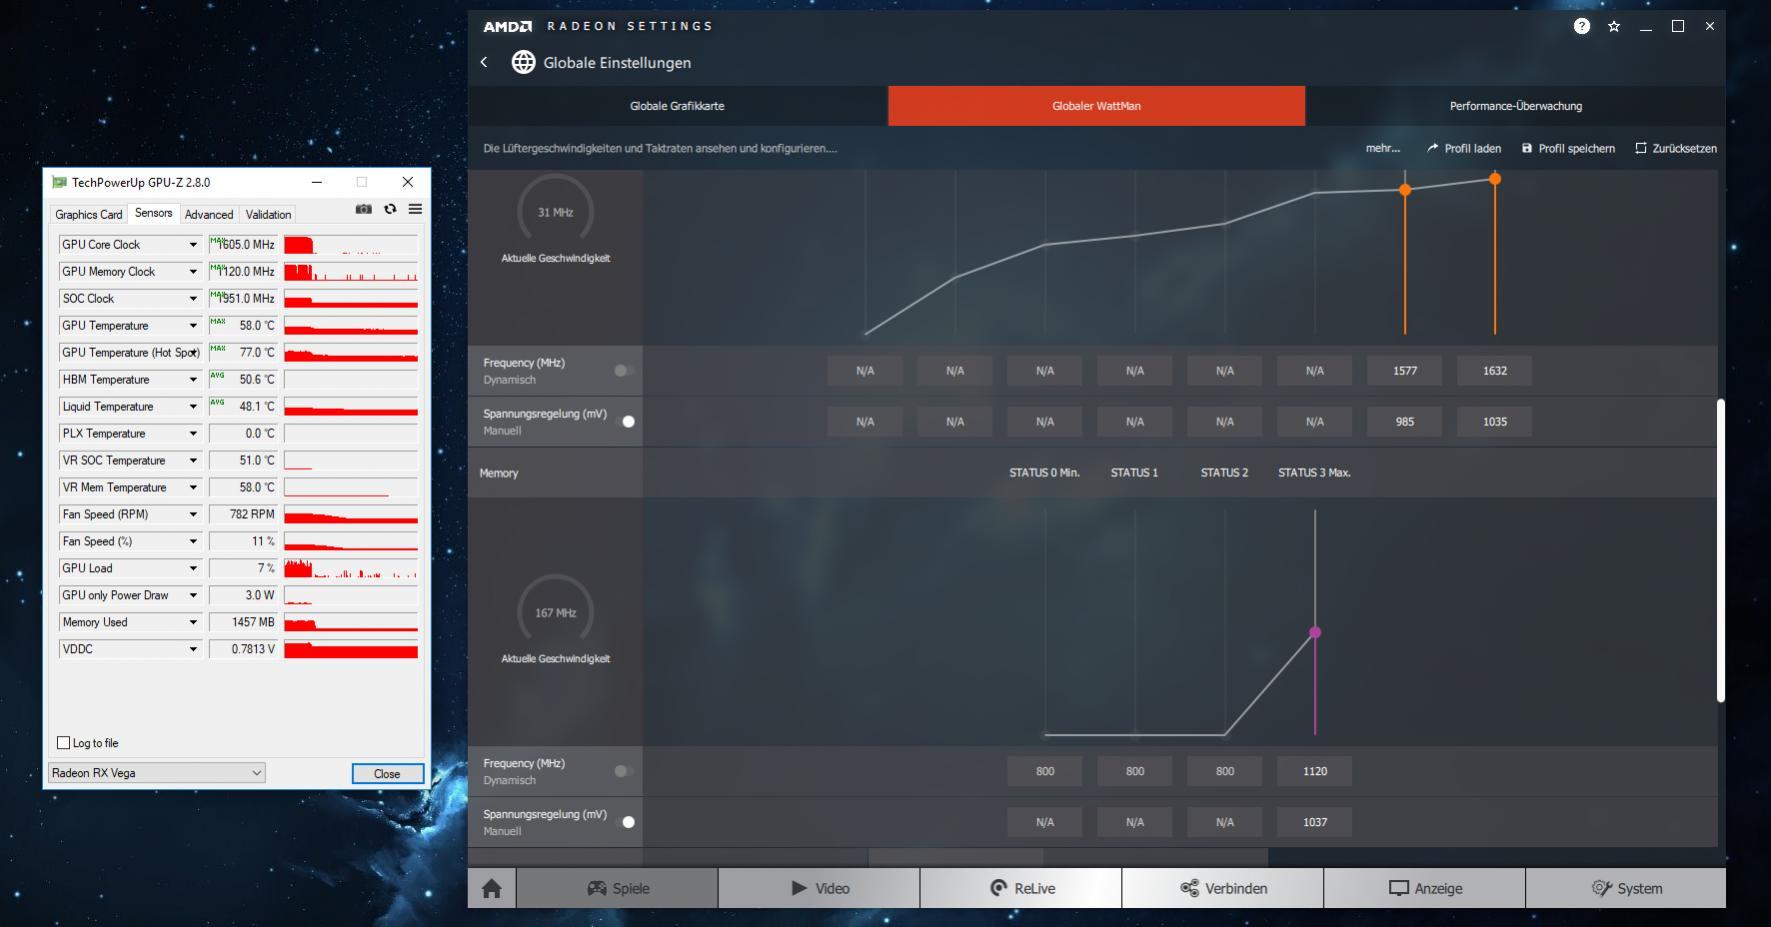Enable the Log to file checkbox
Screen dimensions: 1771x927
coord(64,743)
